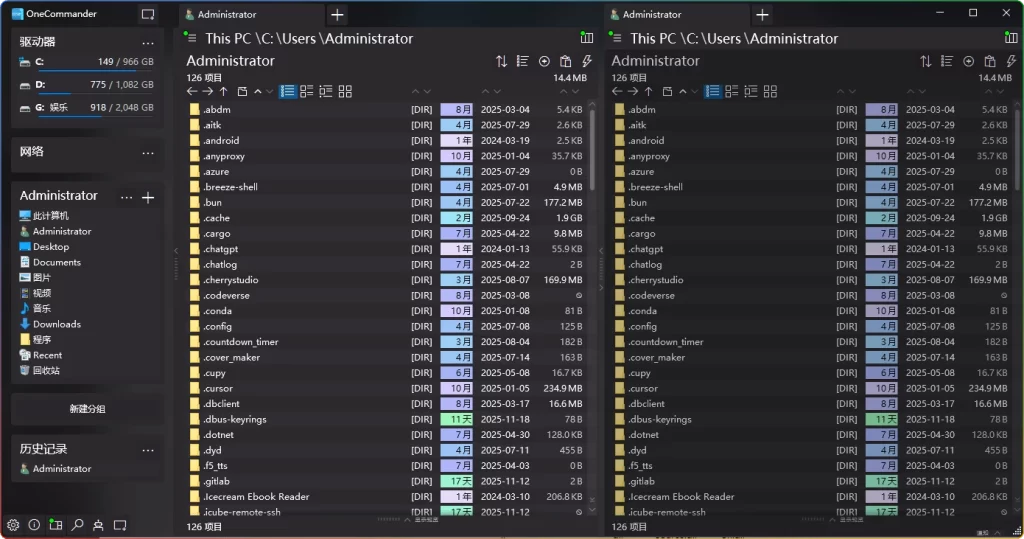Click the new item plus-circle in right pane
The height and width of the screenshot is (539, 1024).
(968, 61)
